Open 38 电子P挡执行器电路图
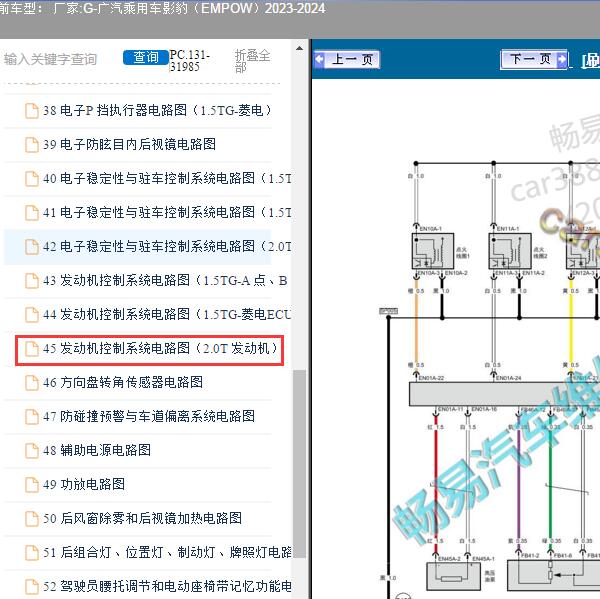 [157, 111]
